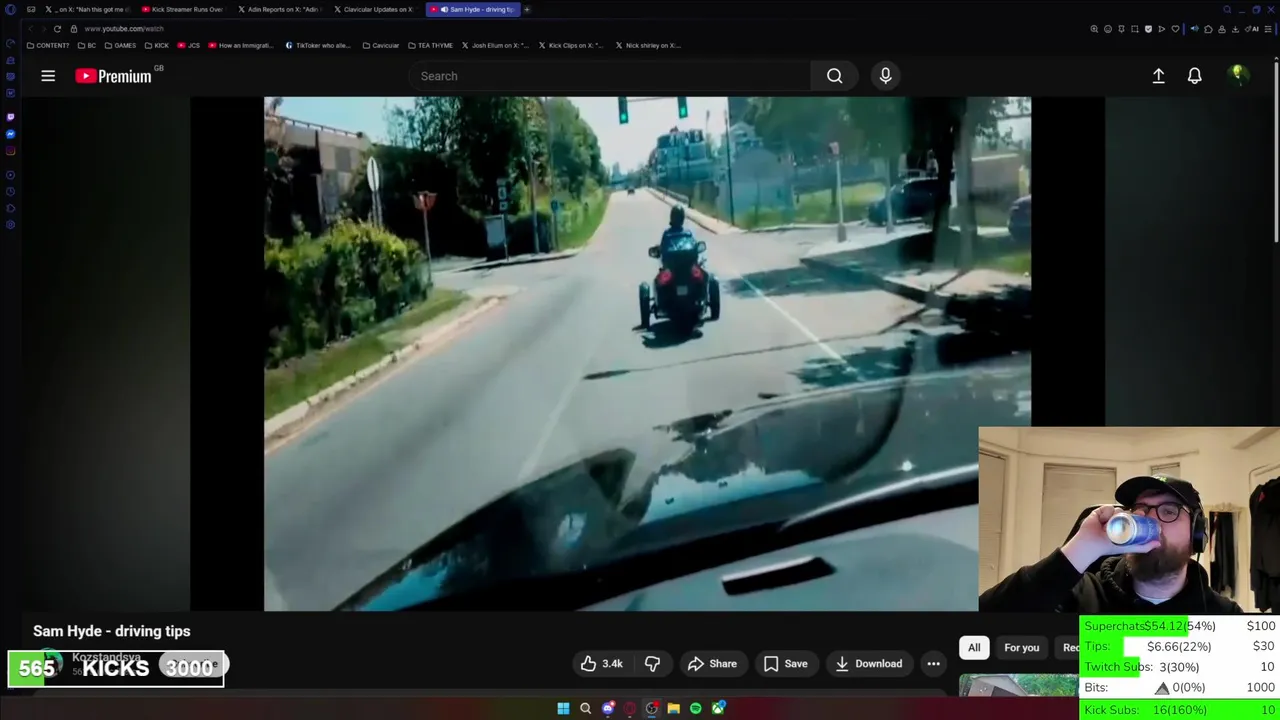Open the tab search magnifier

[1227, 9]
